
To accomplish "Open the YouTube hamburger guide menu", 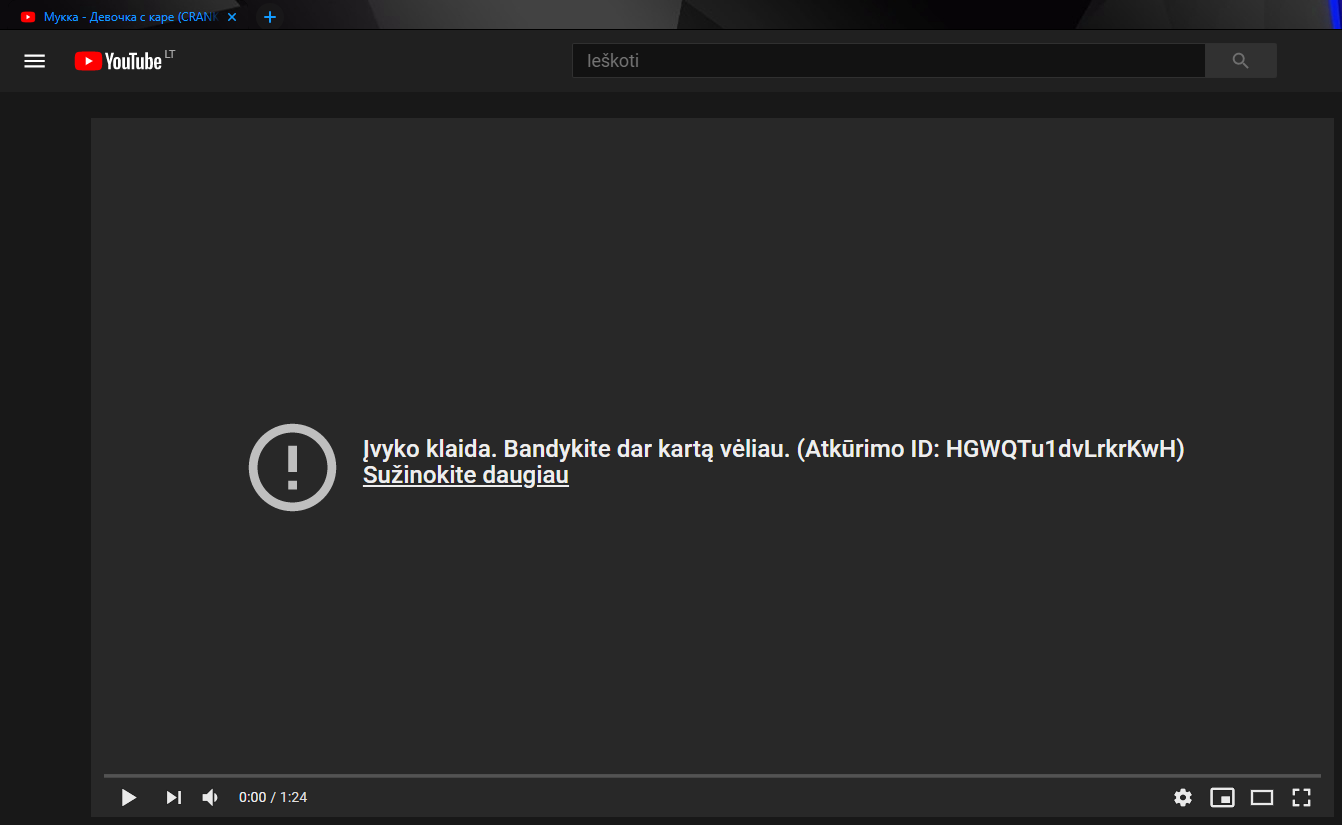I will (x=35, y=61).
